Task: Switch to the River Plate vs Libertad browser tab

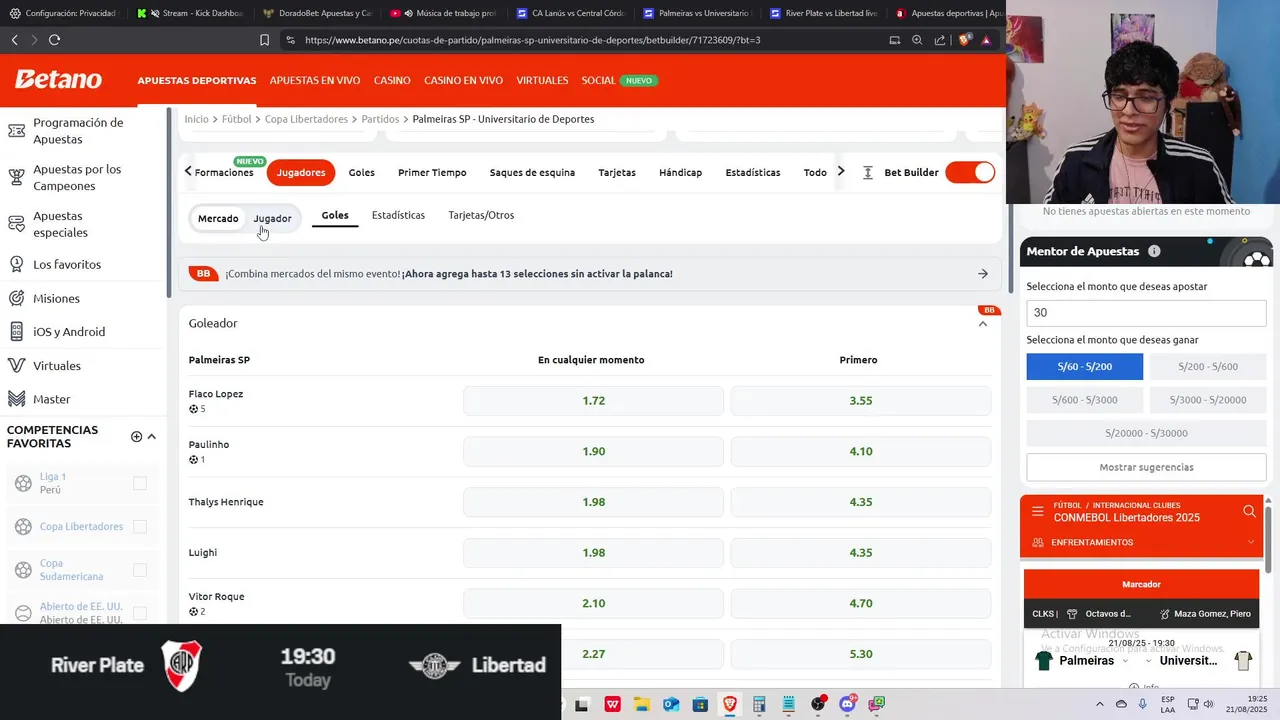Action: pyautogui.click(x=823, y=13)
